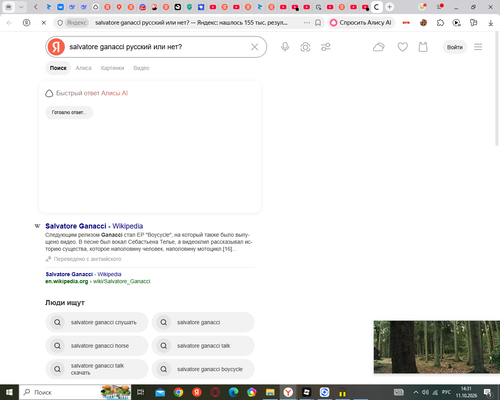Open search filter settings sliders icon
The height and width of the screenshot is (400, 500).
coord(326,47)
